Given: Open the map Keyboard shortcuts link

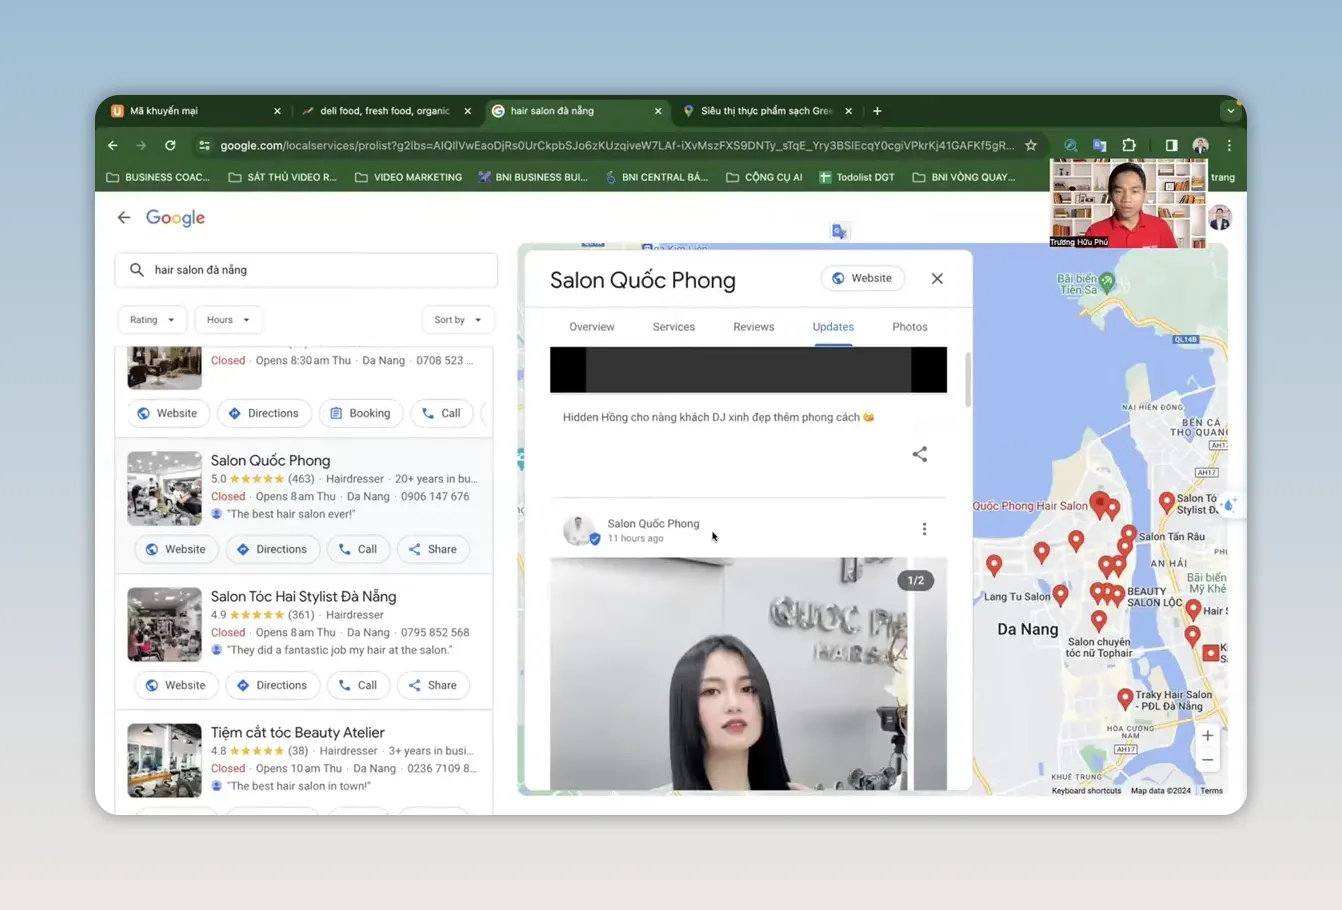Looking at the screenshot, I should [1086, 791].
